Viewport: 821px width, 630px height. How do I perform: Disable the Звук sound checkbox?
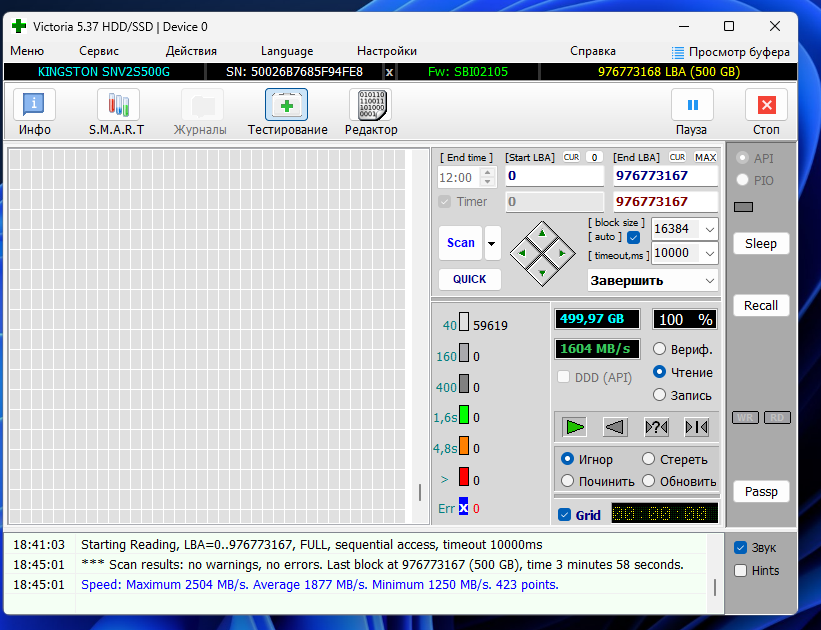[740, 548]
